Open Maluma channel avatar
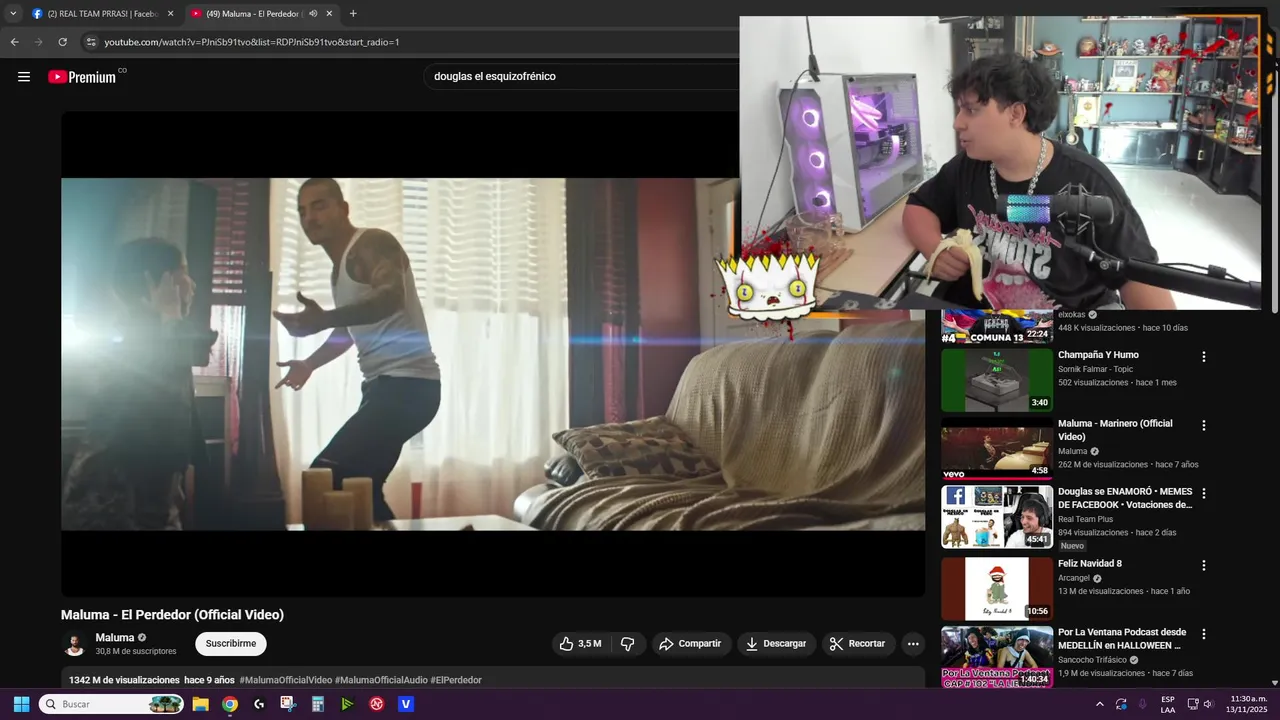 (x=74, y=644)
